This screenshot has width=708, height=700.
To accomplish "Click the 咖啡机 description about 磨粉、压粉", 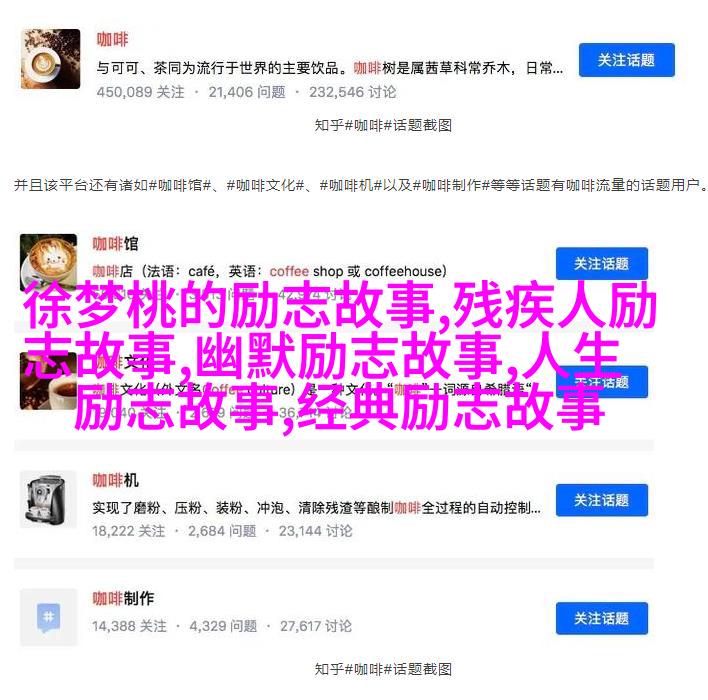I will pyautogui.click(x=317, y=508).
